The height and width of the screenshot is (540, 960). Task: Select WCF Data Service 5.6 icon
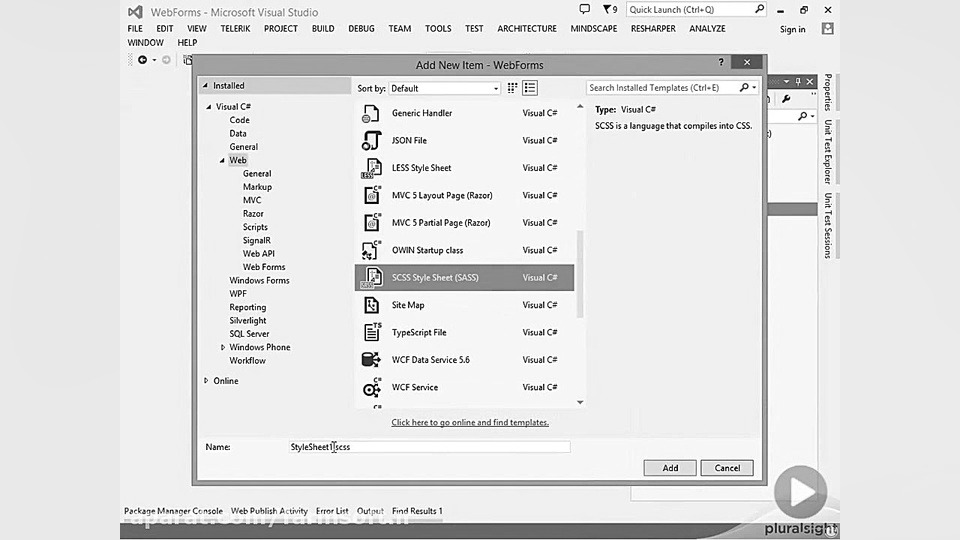pos(371,360)
